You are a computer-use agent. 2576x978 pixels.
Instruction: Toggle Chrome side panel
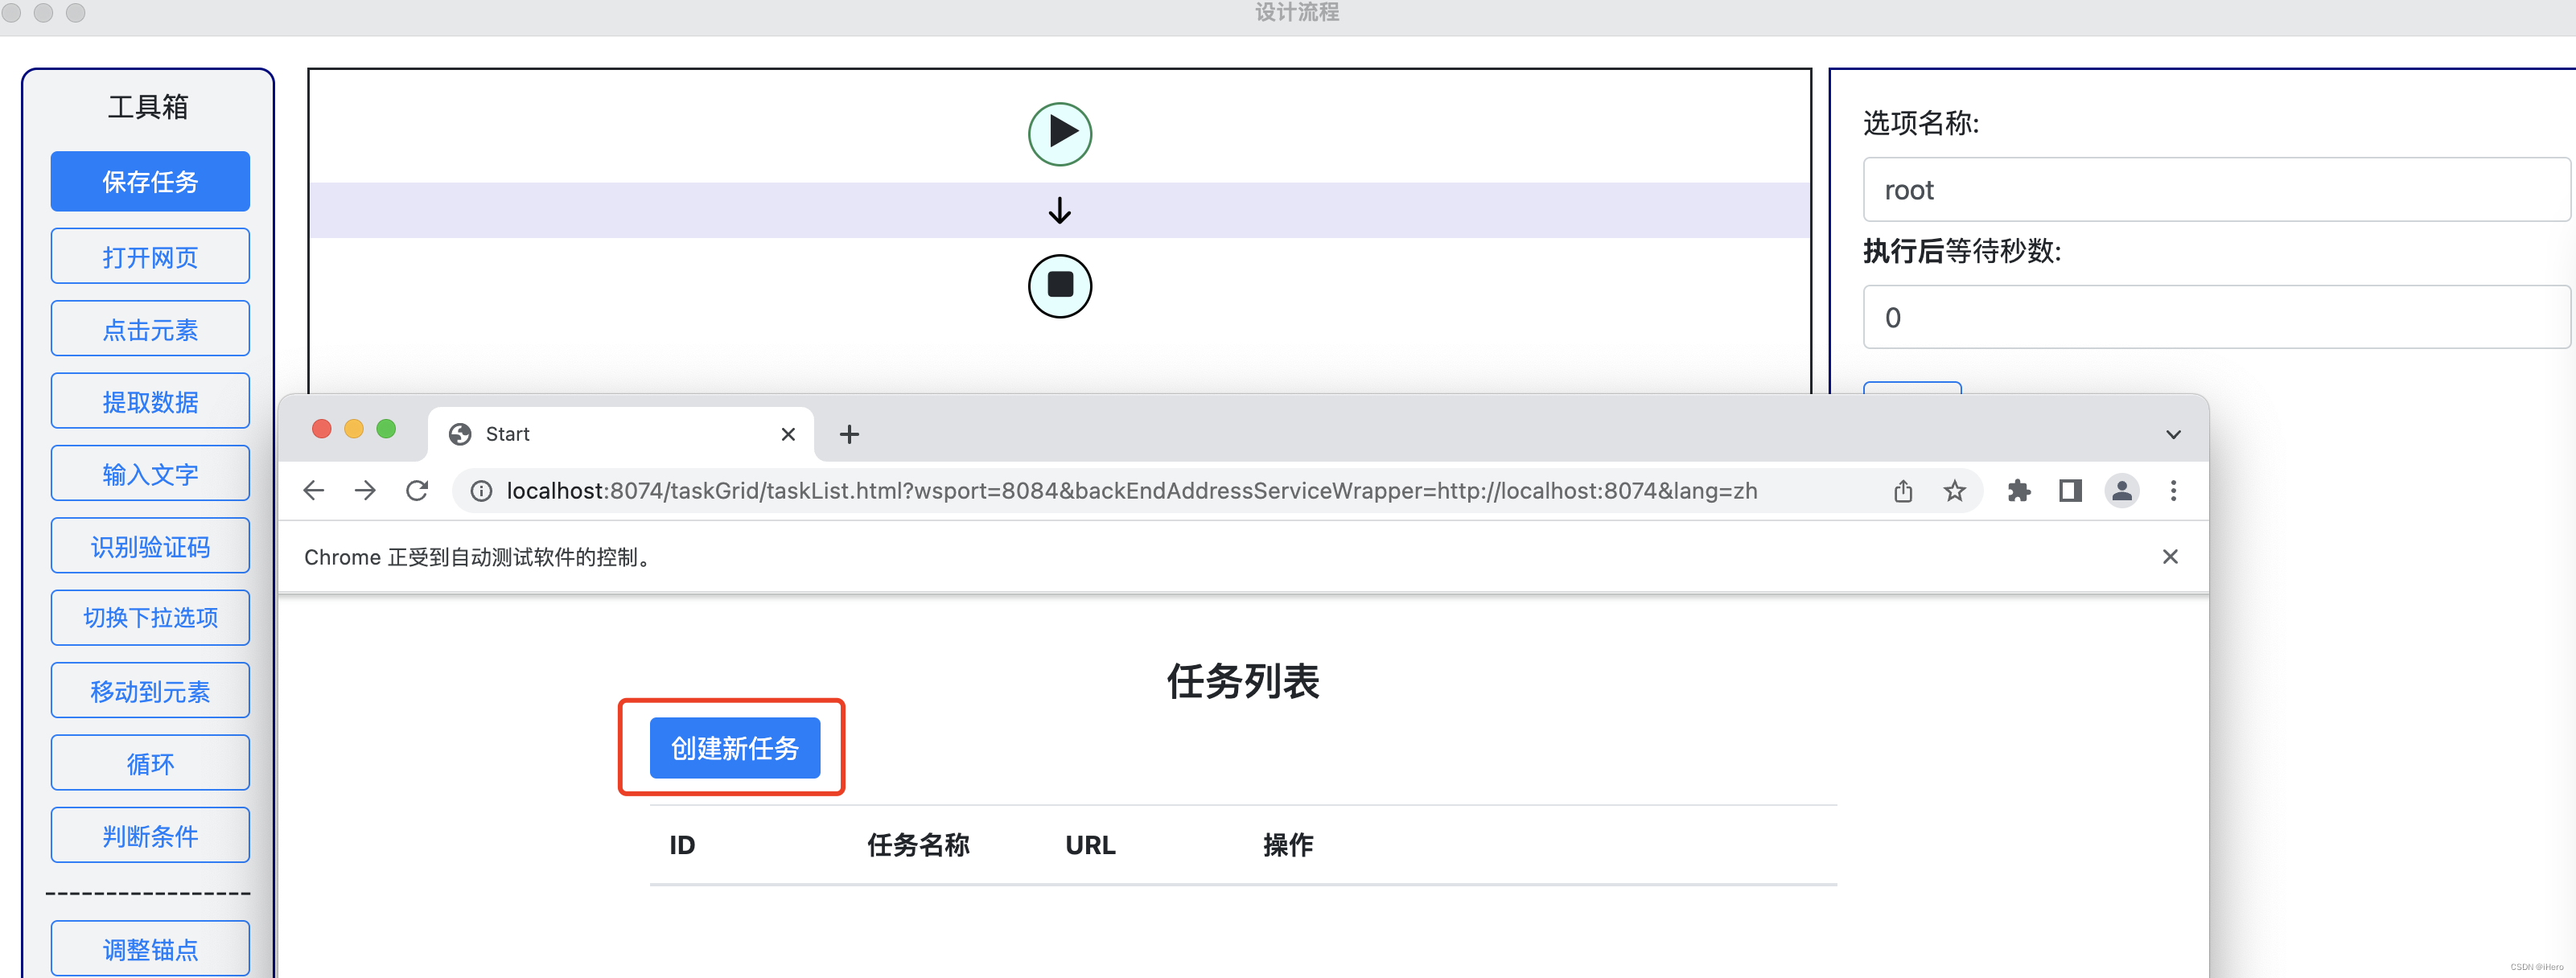pos(2070,491)
